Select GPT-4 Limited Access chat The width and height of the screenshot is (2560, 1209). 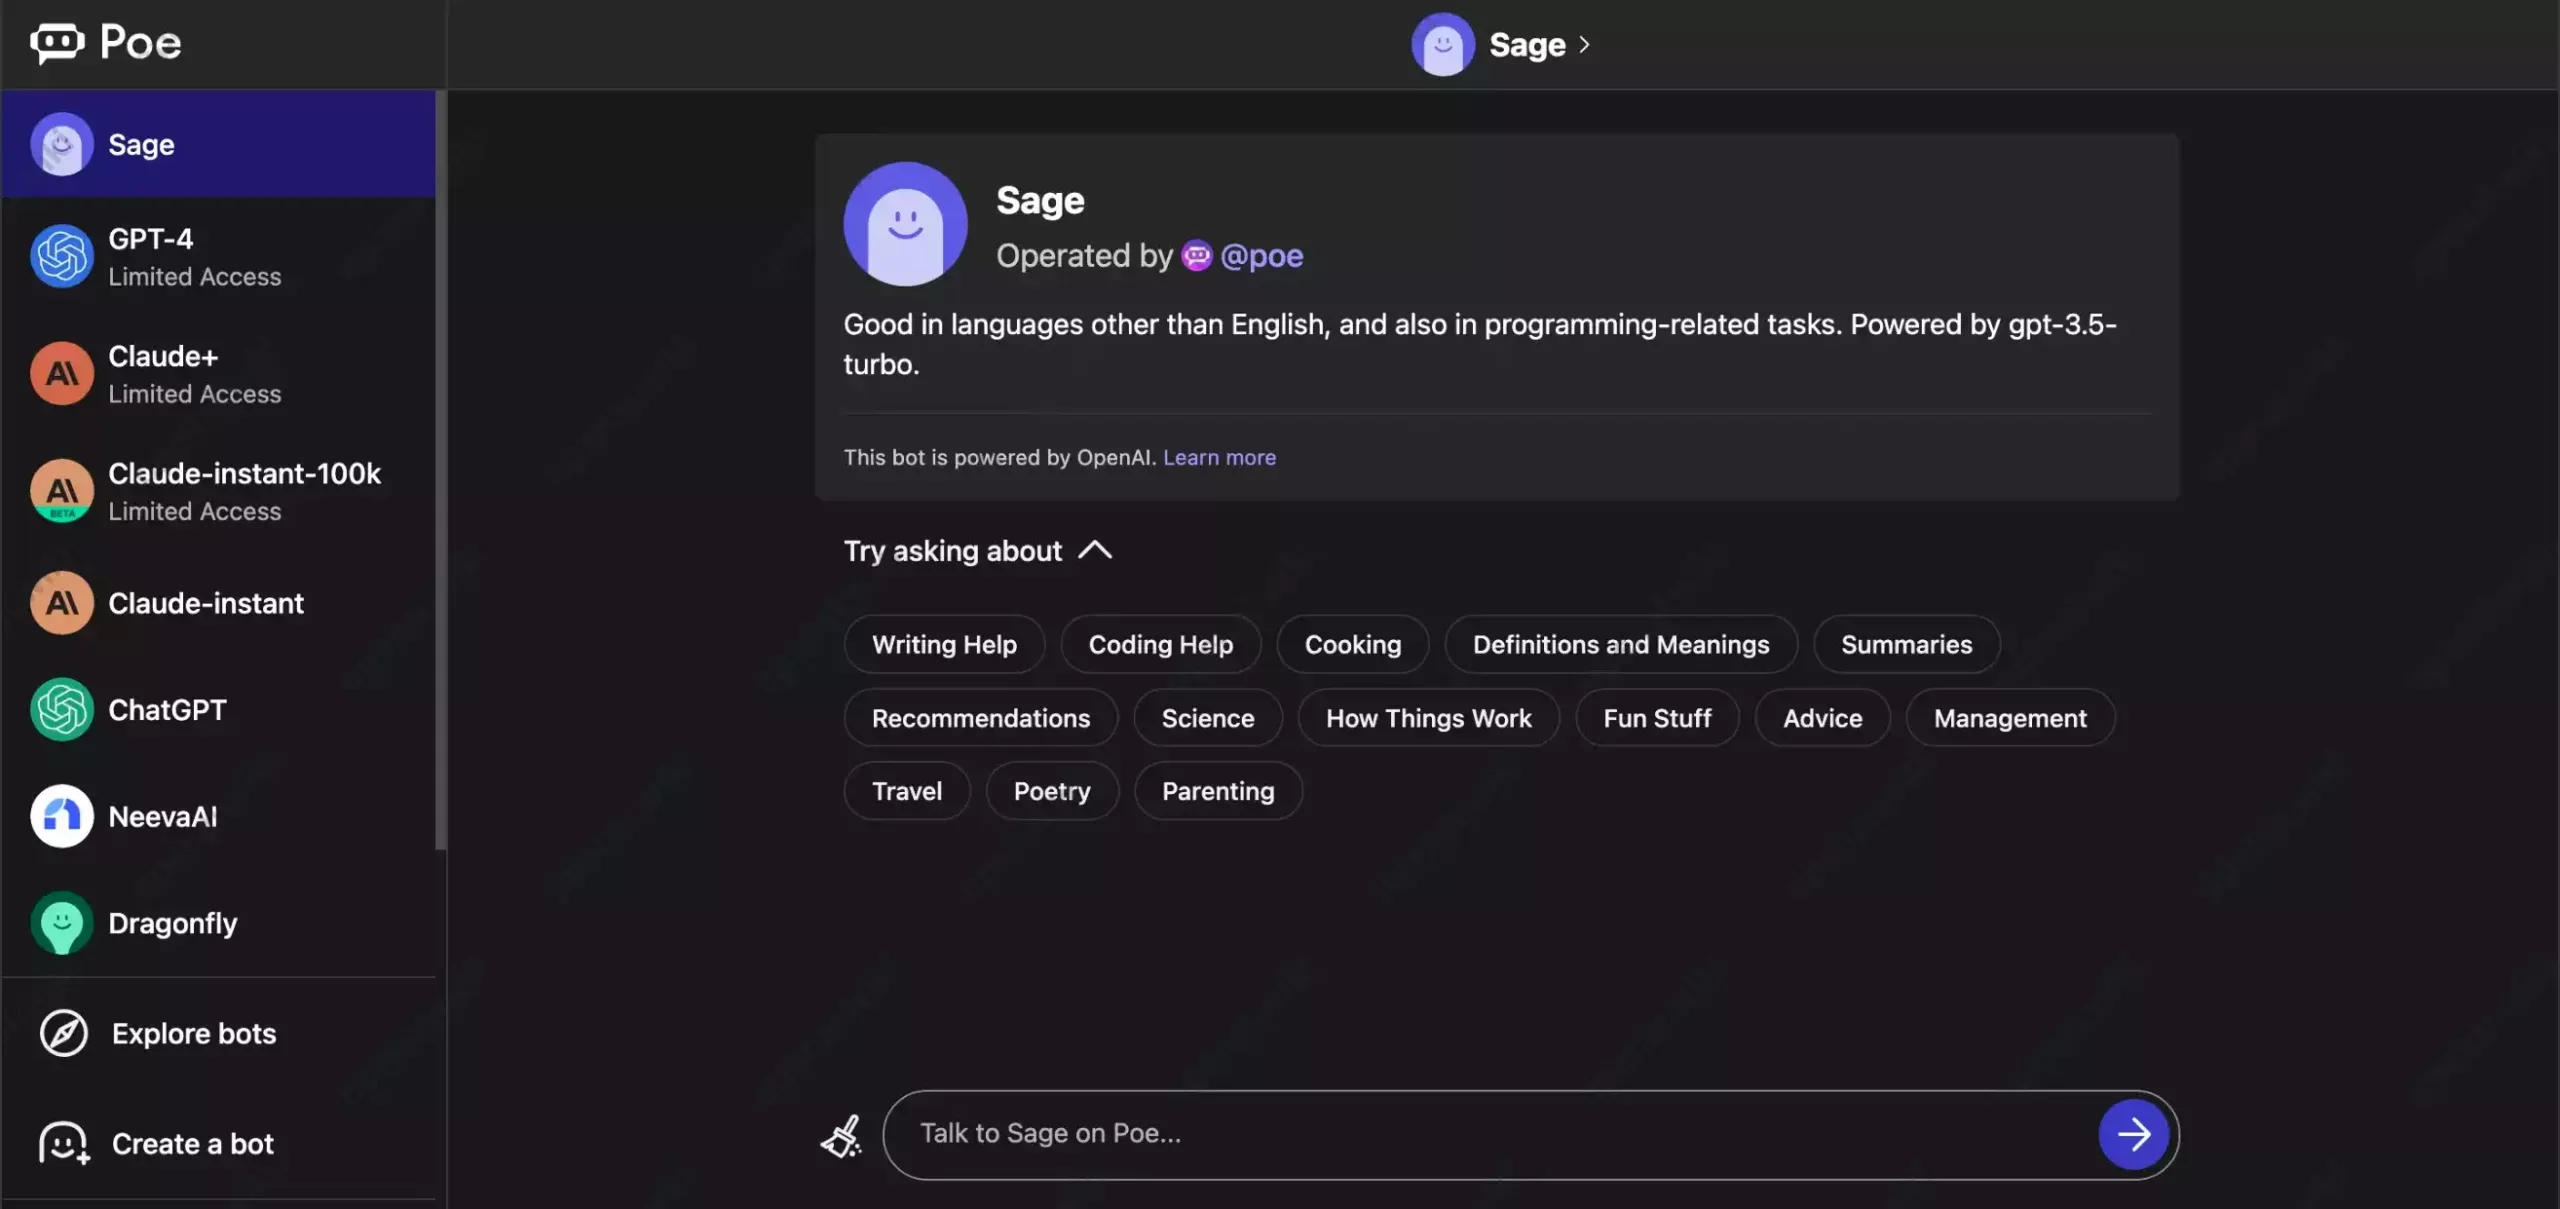tap(218, 256)
